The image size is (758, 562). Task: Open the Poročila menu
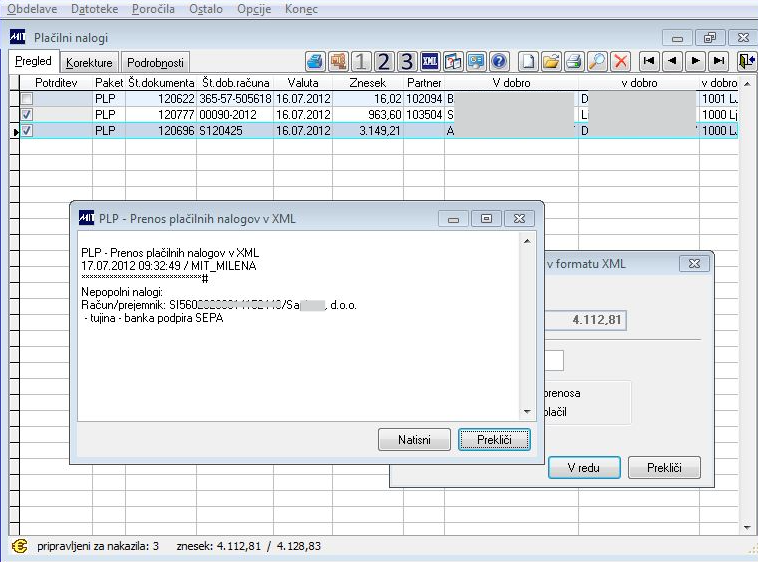(153, 9)
